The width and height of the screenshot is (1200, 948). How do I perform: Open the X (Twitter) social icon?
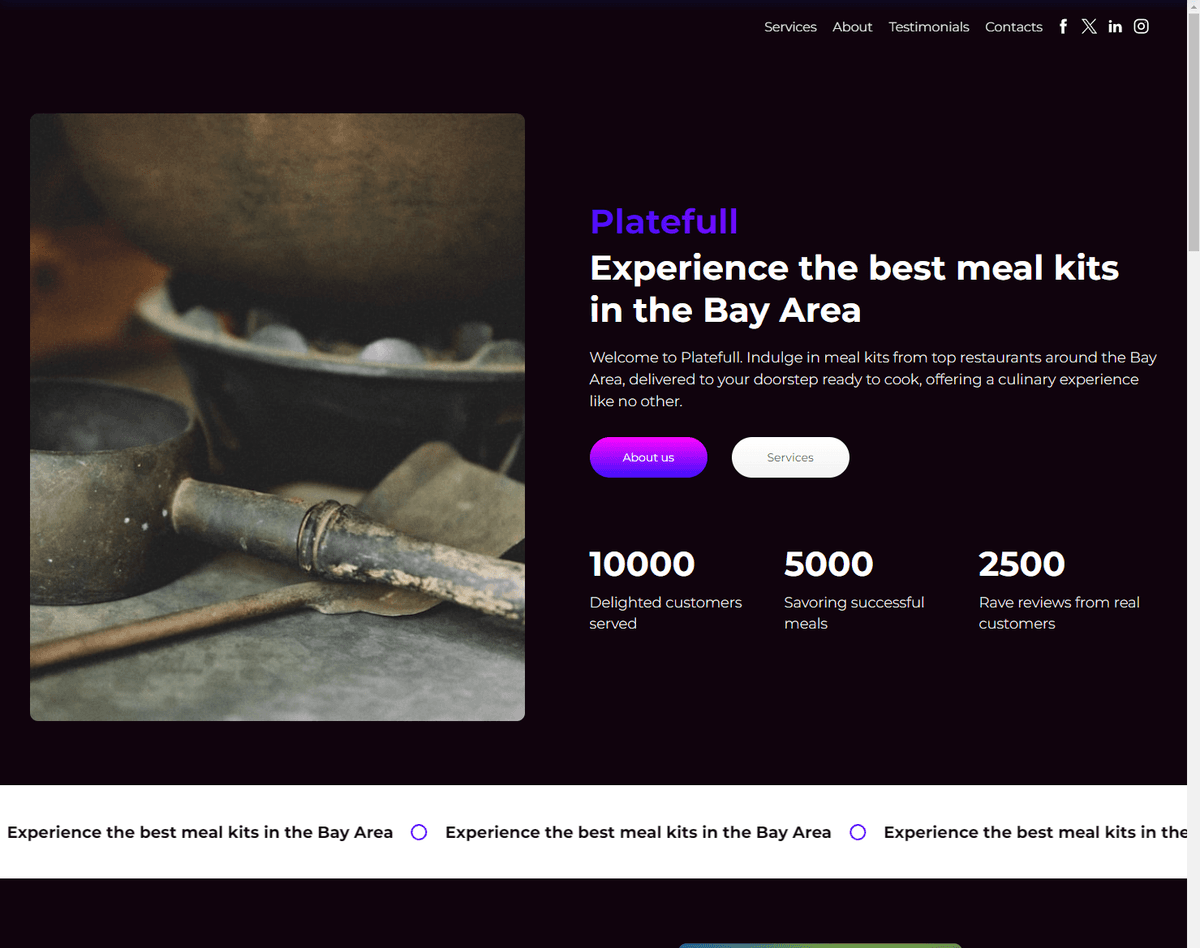click(x=1089, y=27)
